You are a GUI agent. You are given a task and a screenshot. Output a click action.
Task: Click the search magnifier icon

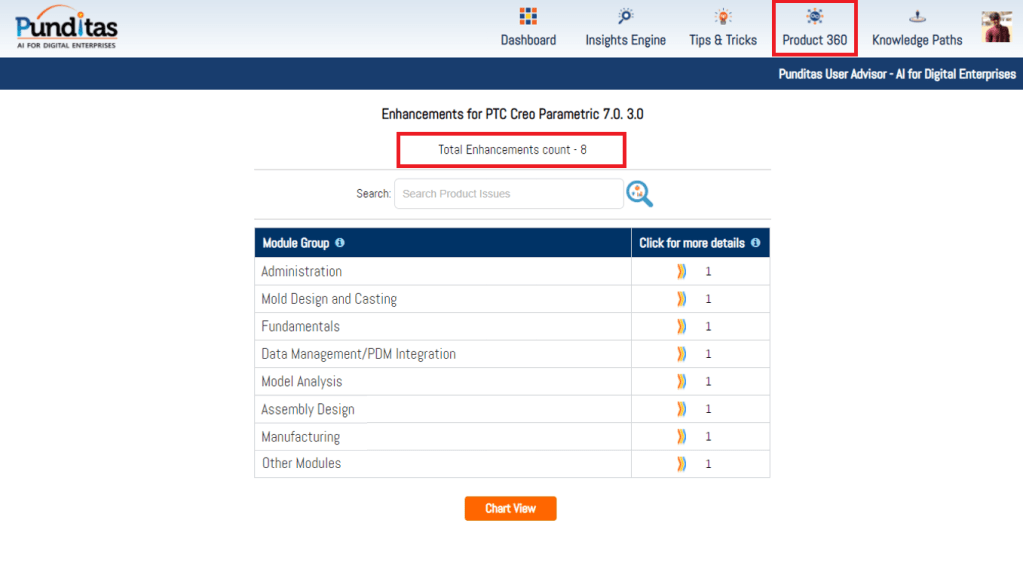639,194
